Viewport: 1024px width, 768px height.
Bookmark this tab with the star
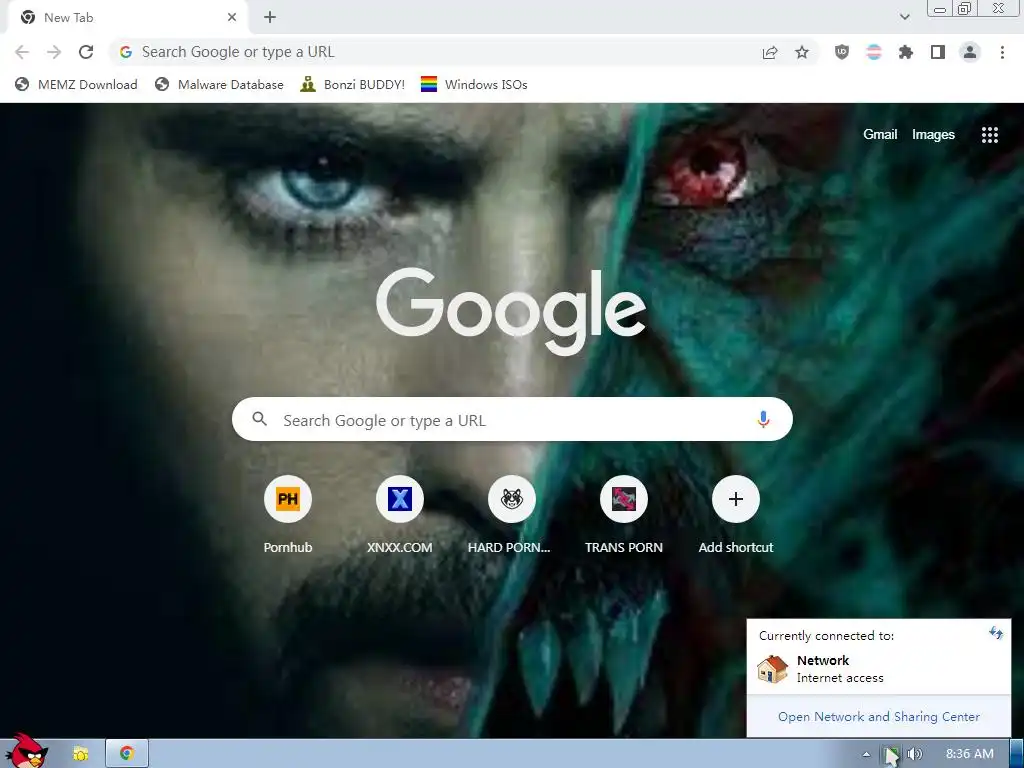[x=802, y=52]
